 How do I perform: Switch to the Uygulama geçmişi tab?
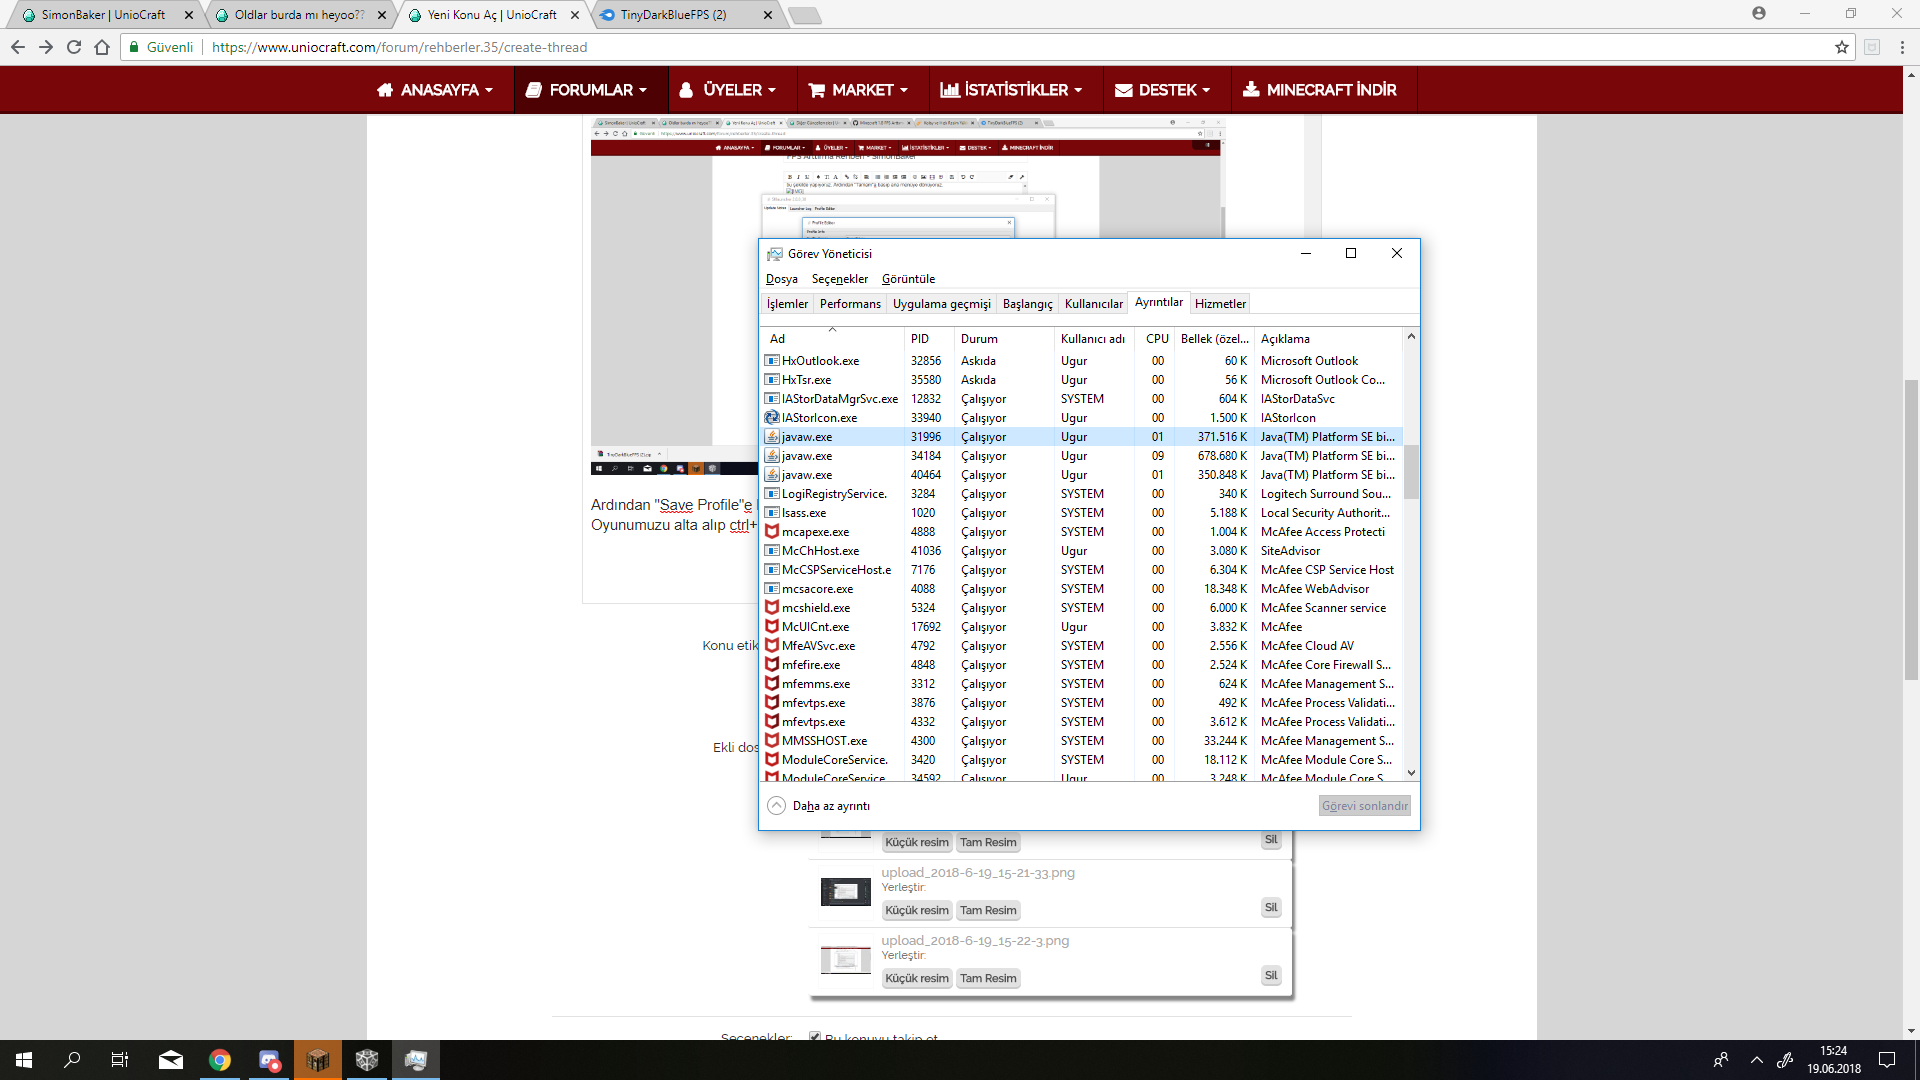942,304
